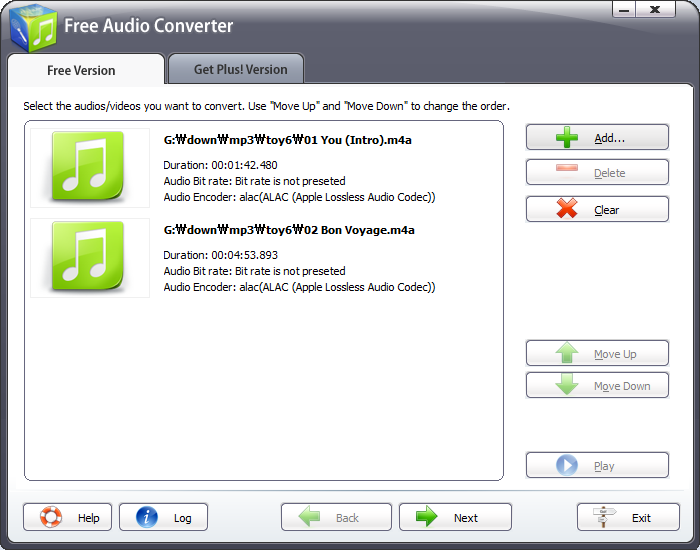700x550 pixels.
Task: Click the Add... button
Action: pyautogui.click(x=597, y=137)
